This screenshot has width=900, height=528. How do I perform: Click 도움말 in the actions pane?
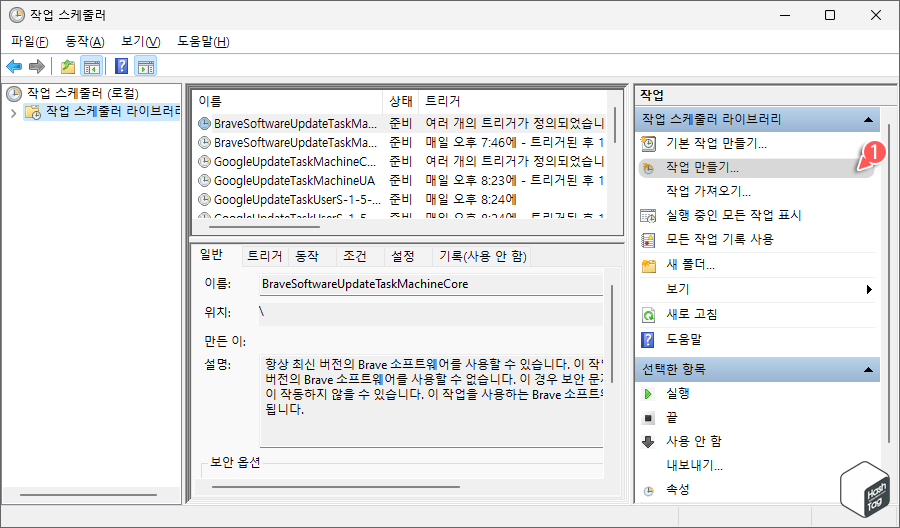tap(684, 340)
